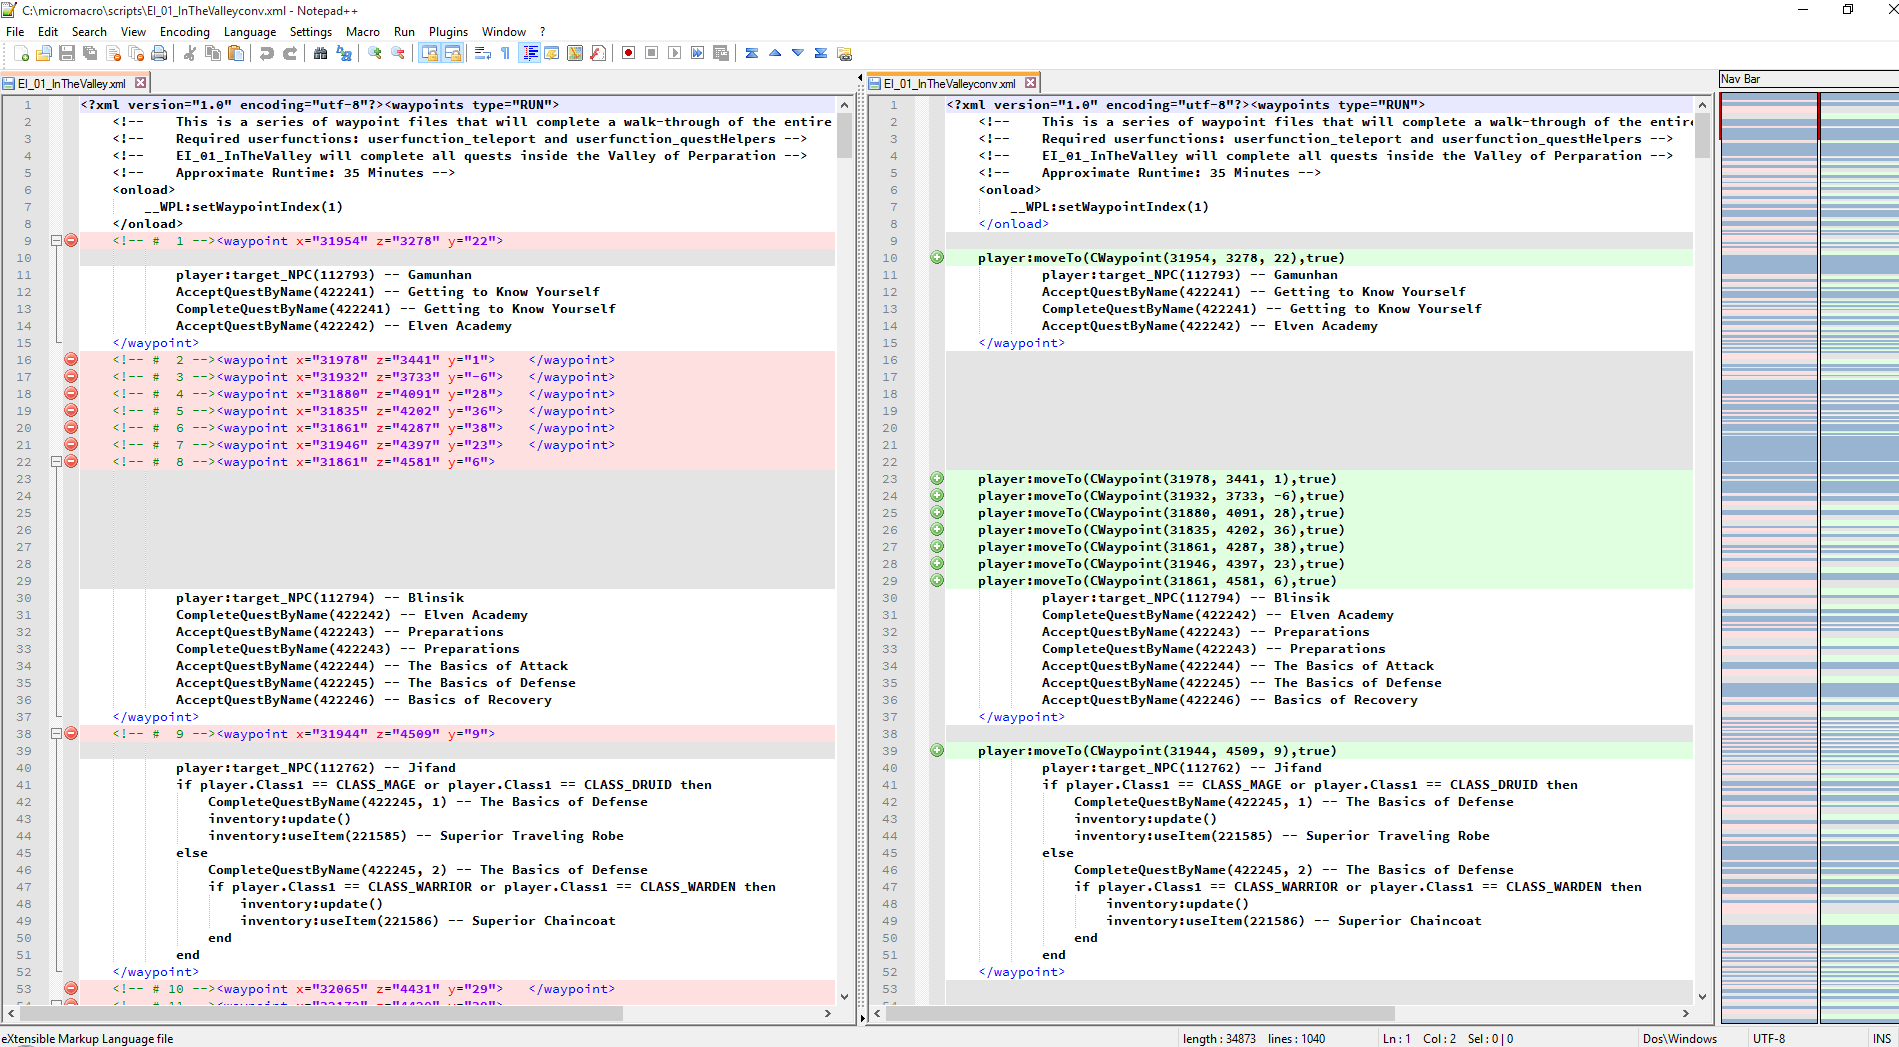1899x1047 pixels.
Task: Open the Encoding menu
Action: pos(184,32)
